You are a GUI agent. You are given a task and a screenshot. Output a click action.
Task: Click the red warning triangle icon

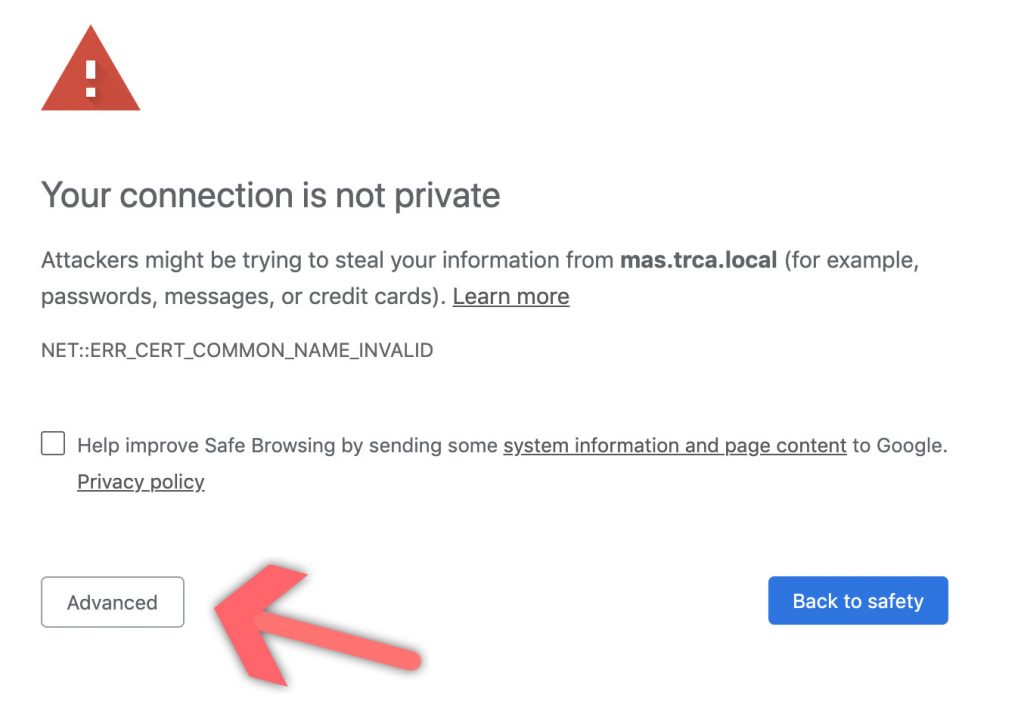point(90,69)
